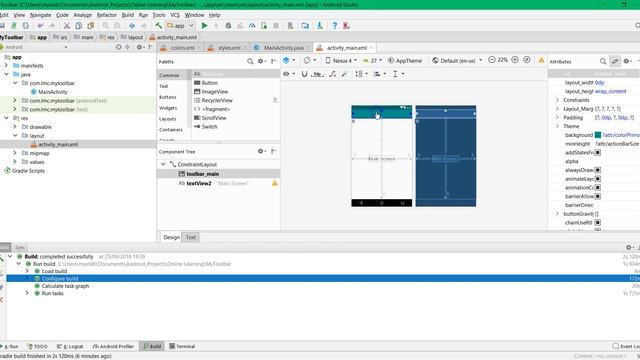This screenshot has height=360, width=640.
Task: Click the Undo arrow icon
Action: [x=40, y=26]
